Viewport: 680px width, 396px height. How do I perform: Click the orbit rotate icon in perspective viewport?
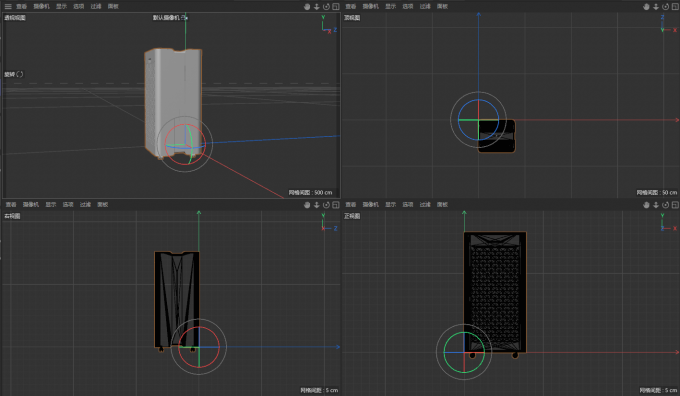pos(326,7)
